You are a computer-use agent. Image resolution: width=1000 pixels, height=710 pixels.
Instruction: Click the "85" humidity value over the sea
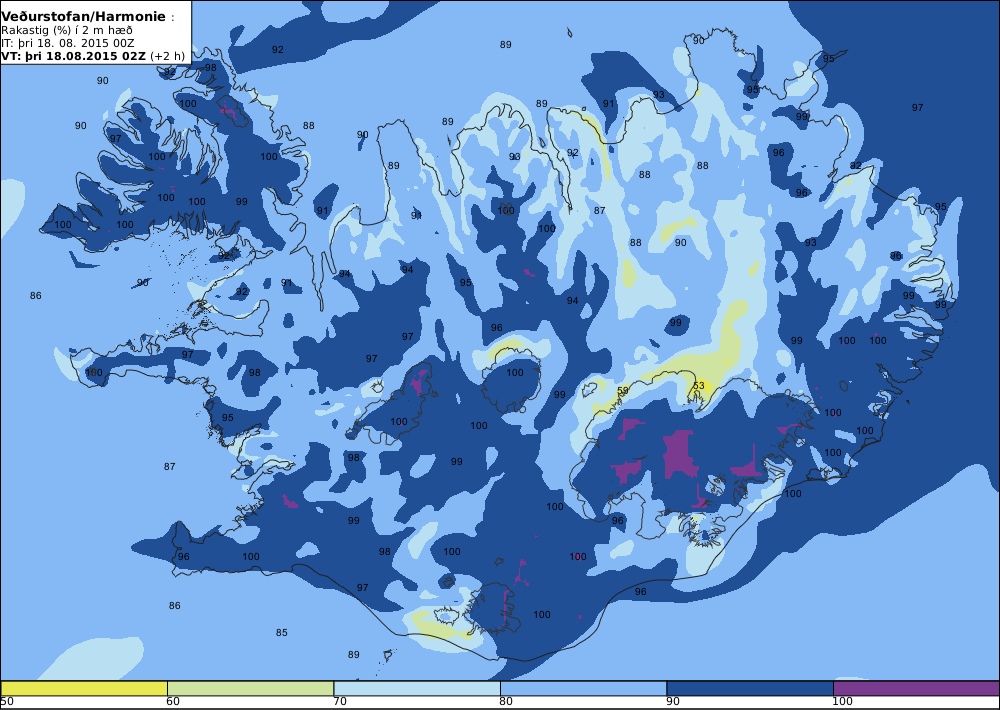point(281,633)
